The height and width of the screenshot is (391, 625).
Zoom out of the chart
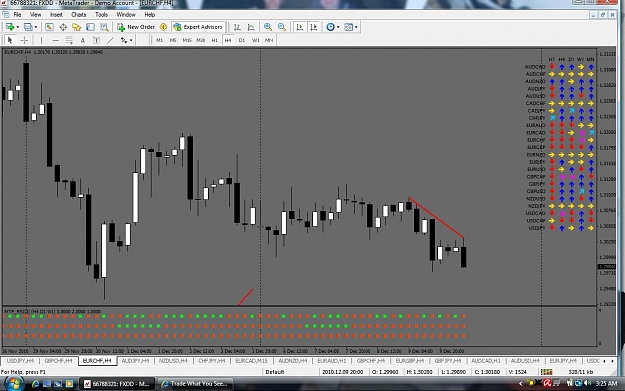click(x=282, y=27)
